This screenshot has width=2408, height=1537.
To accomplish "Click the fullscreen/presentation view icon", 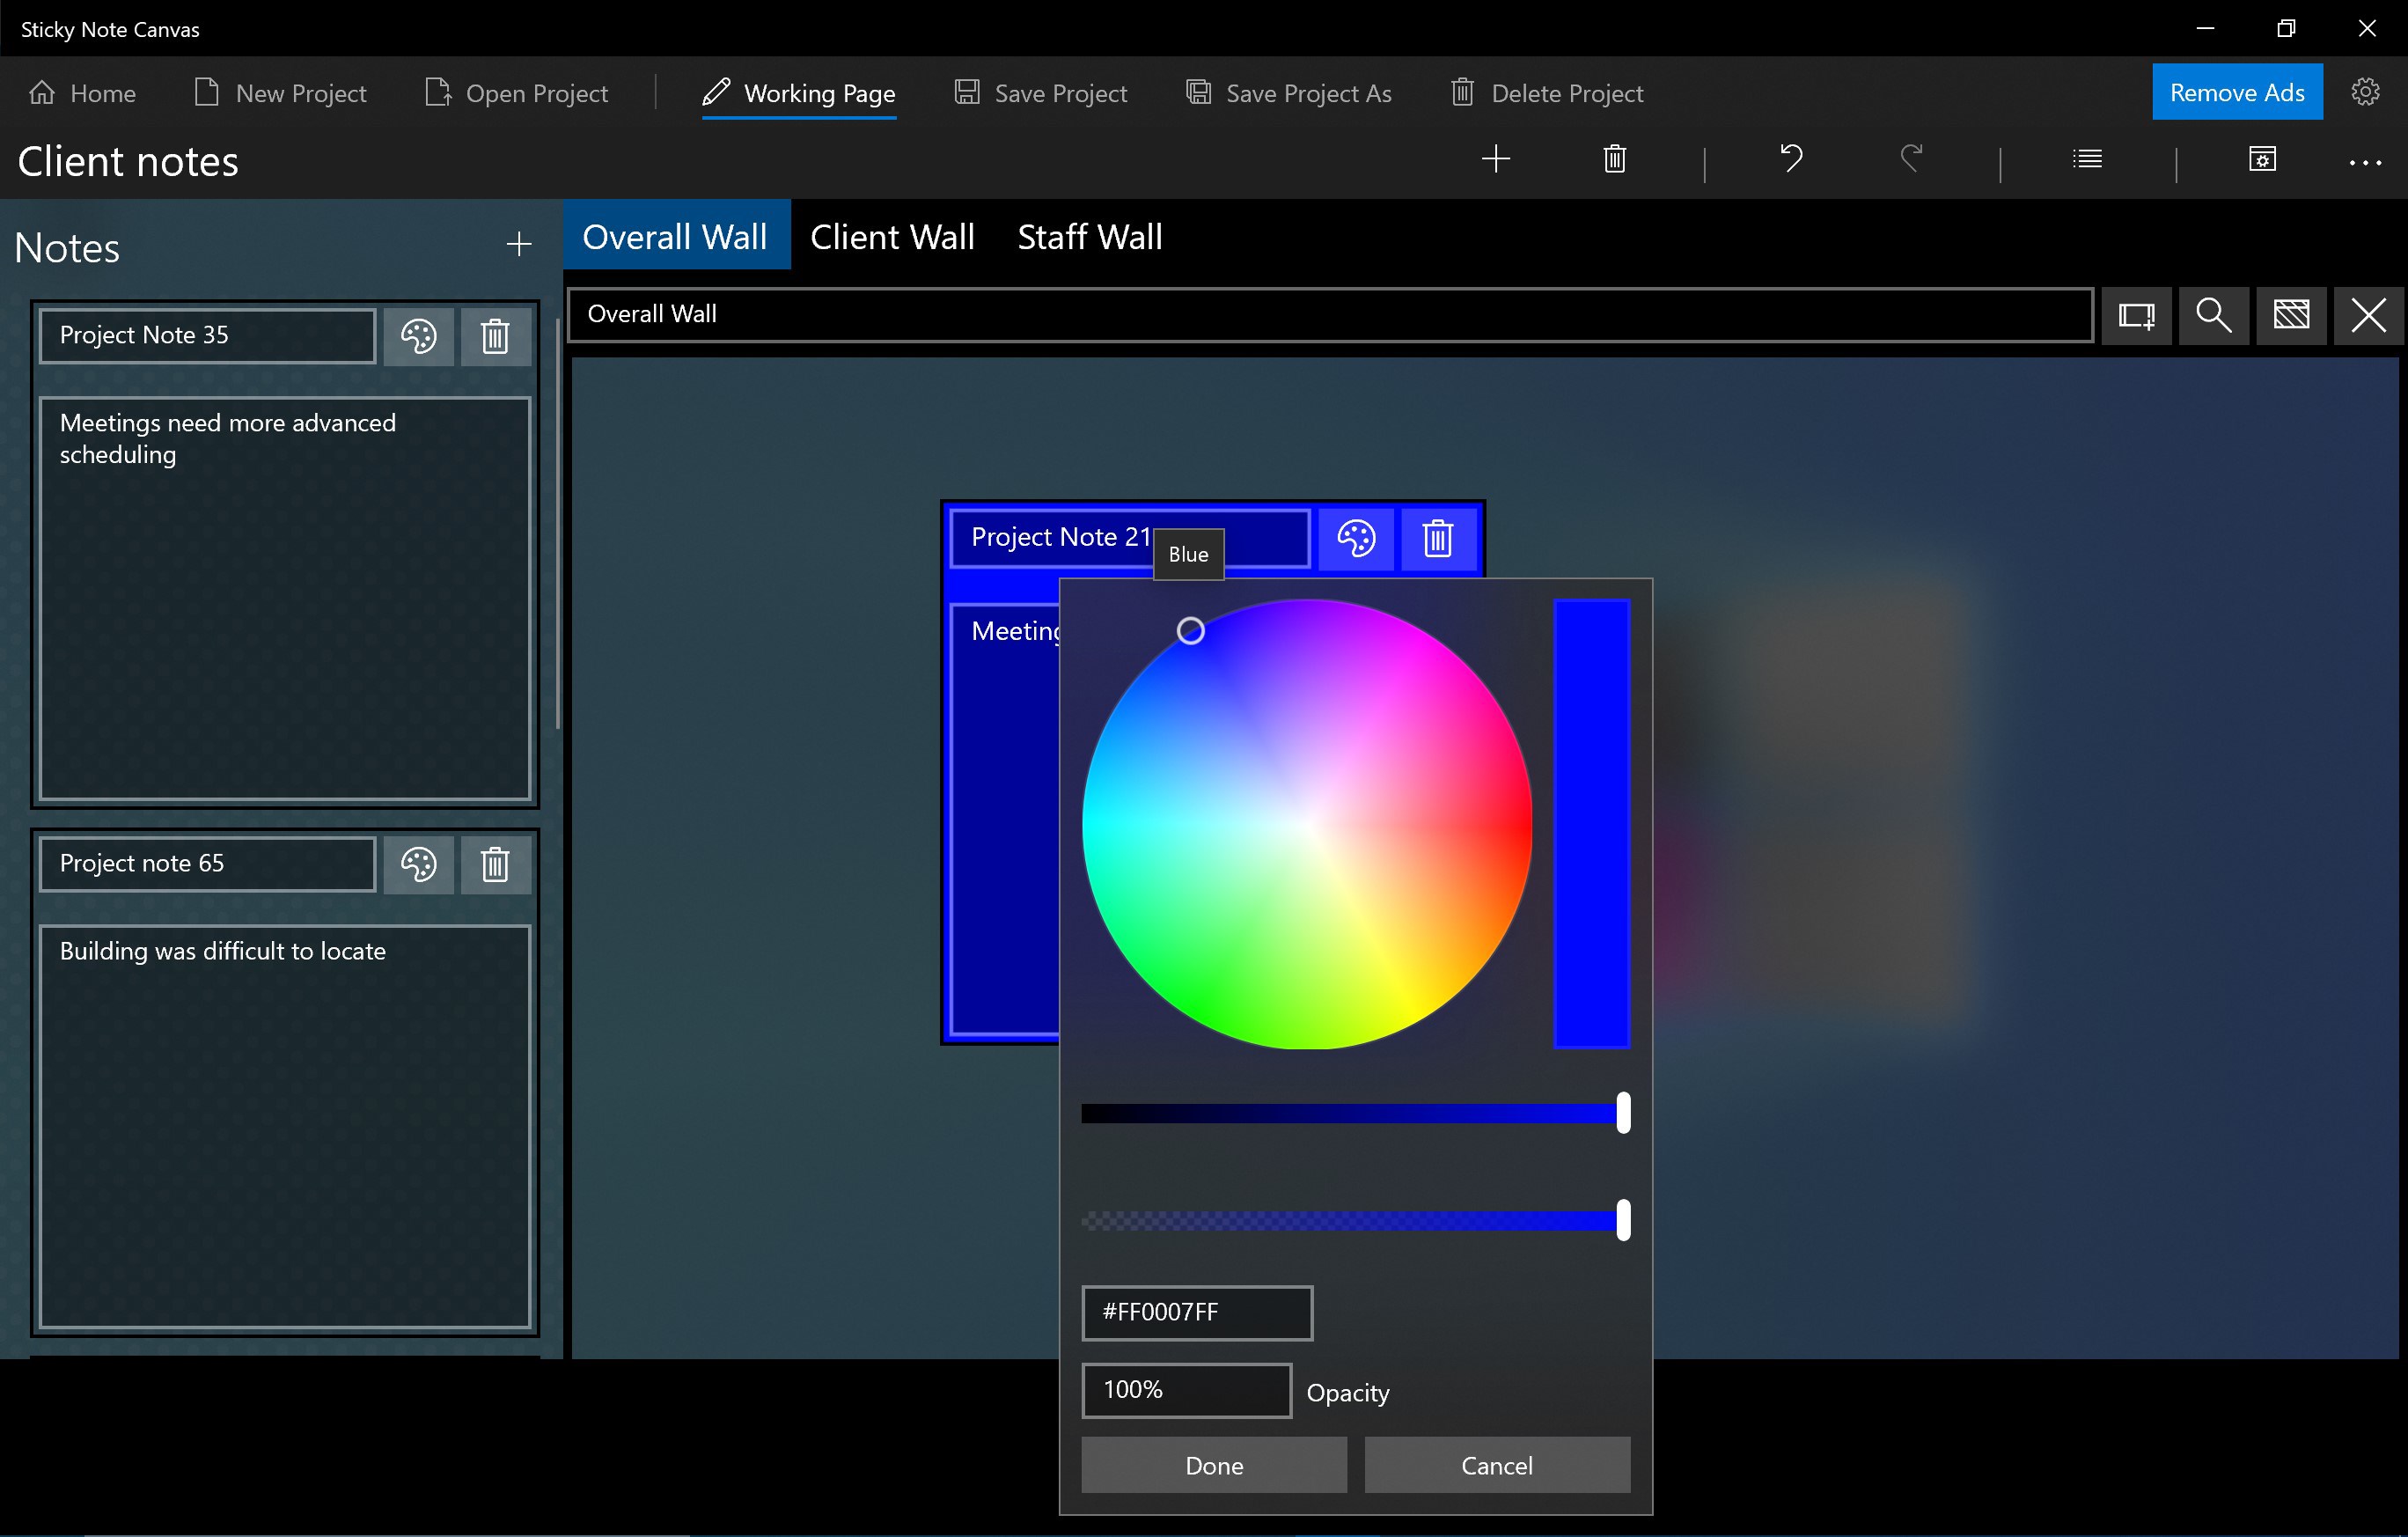I will 2138,314.
